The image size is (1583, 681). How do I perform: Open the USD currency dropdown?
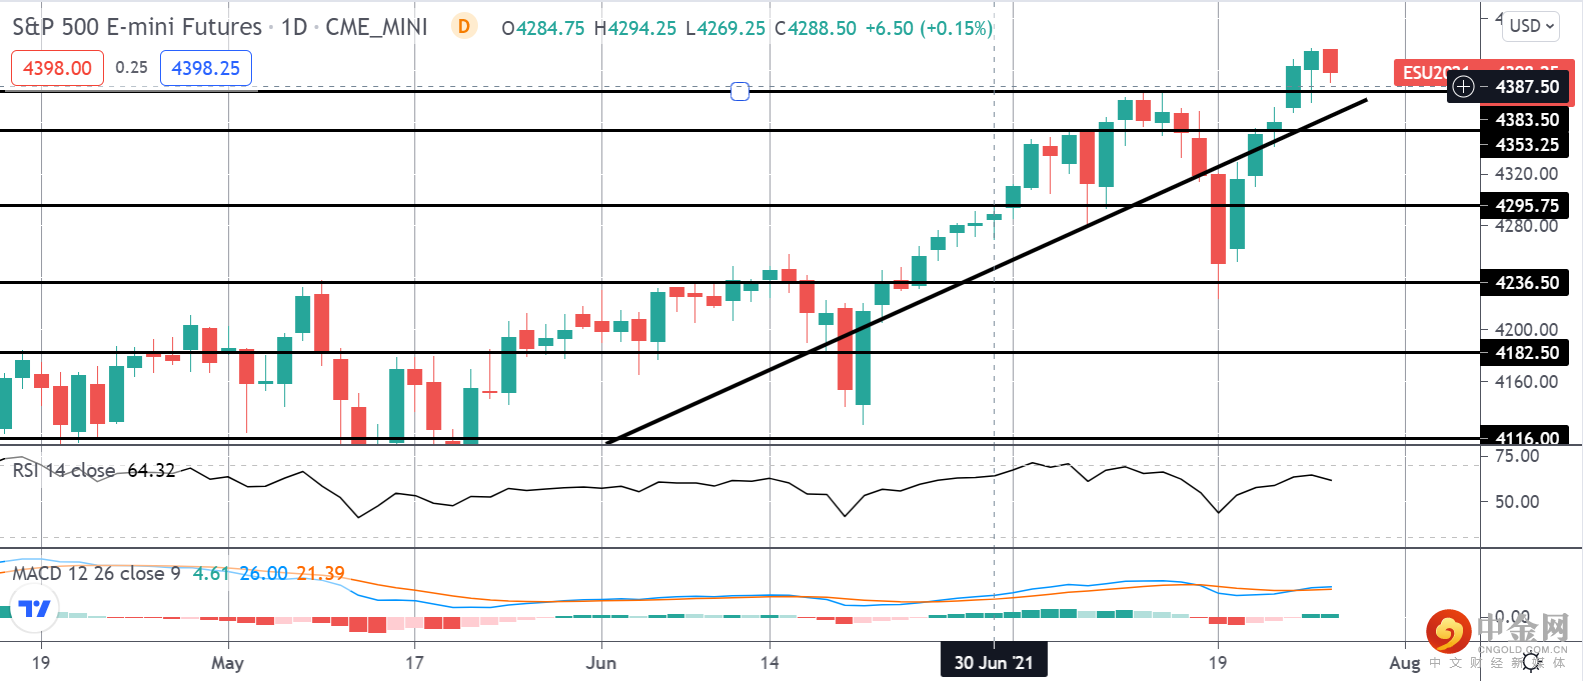[x=1531, y=26]
